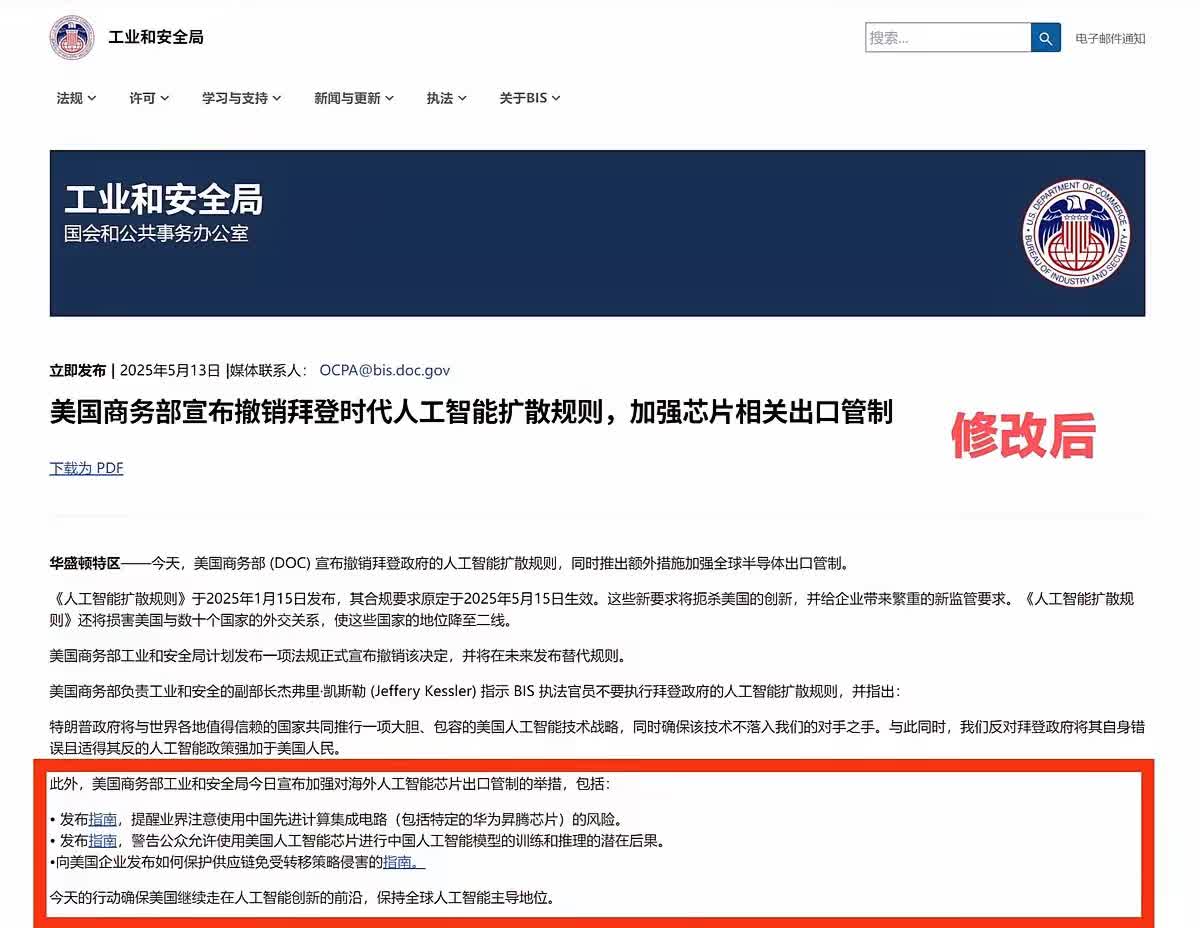The width and height of the screenshot is (1200, 928).
Task: Click the date 2025年5月13日
Action: coord(170,370)
